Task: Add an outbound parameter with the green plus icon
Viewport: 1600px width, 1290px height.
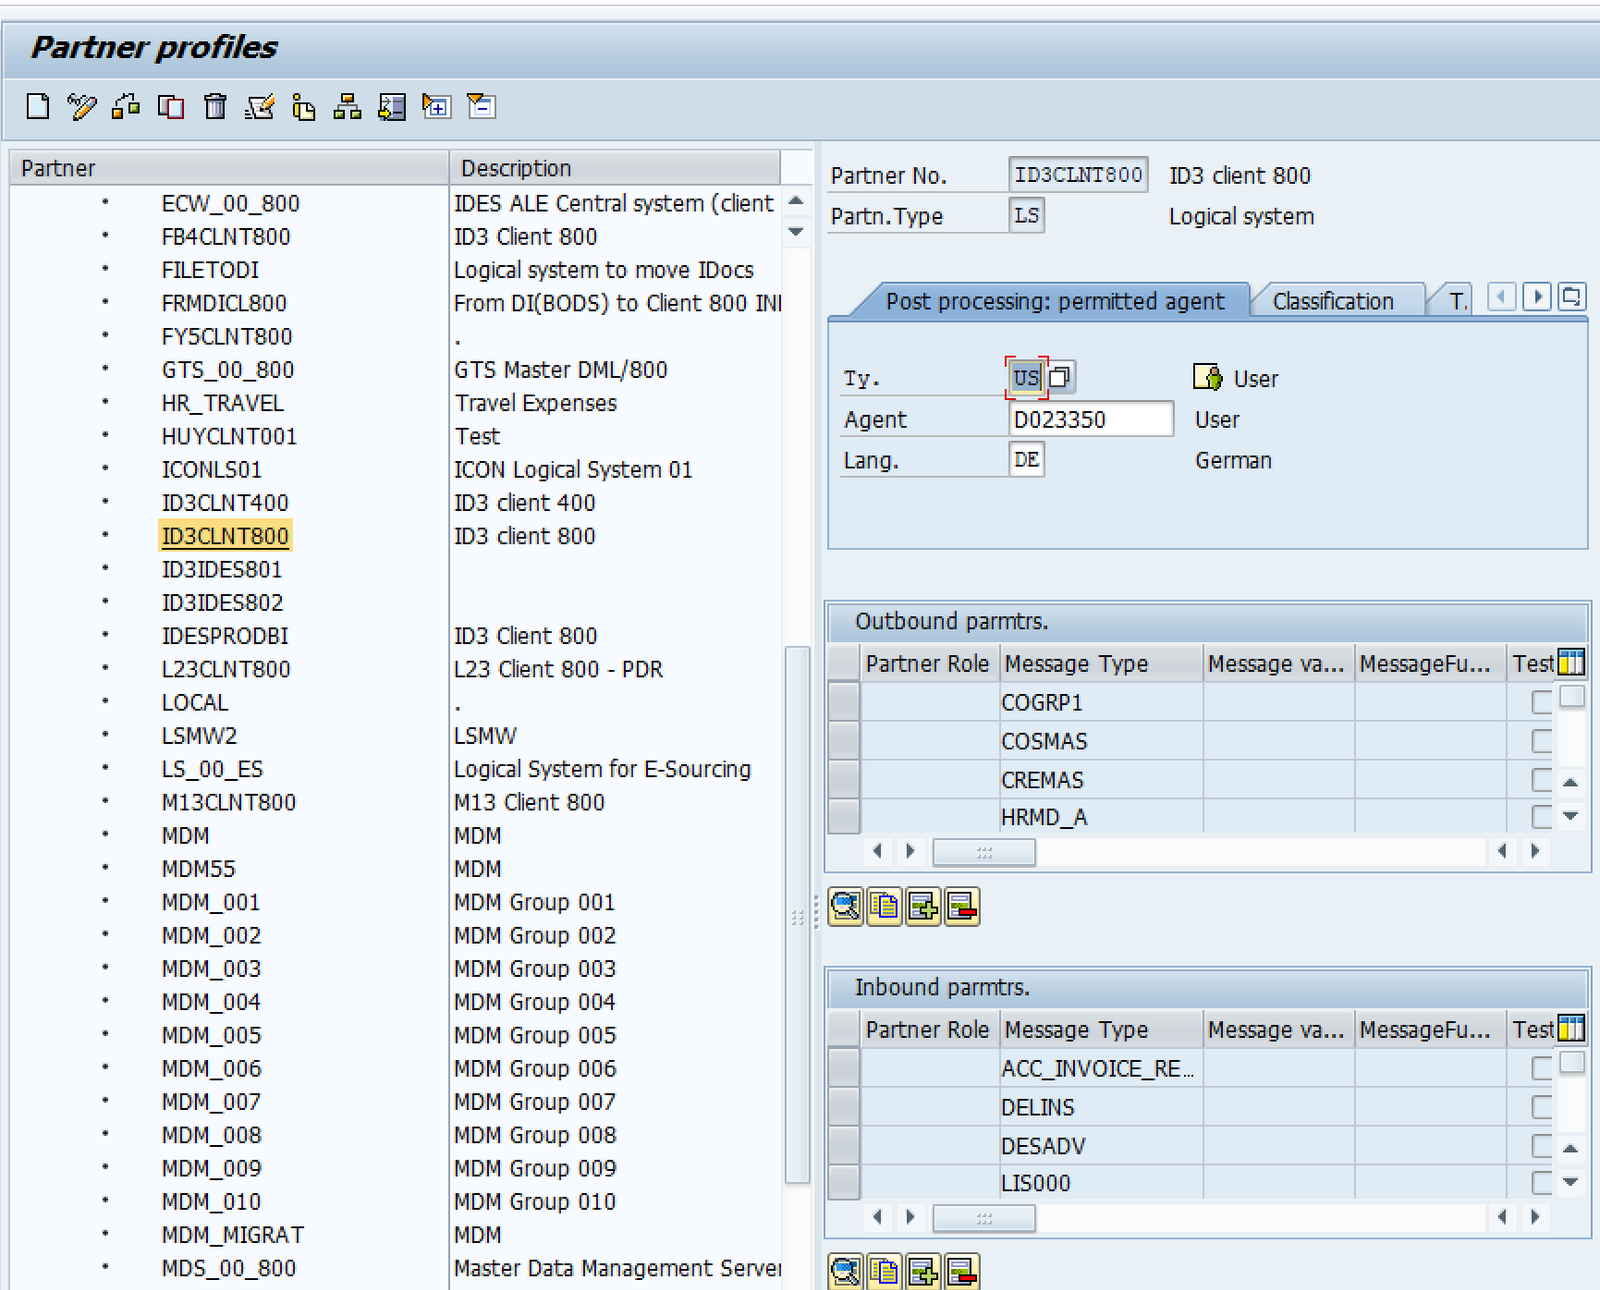Action: click(x=922, y=907)
